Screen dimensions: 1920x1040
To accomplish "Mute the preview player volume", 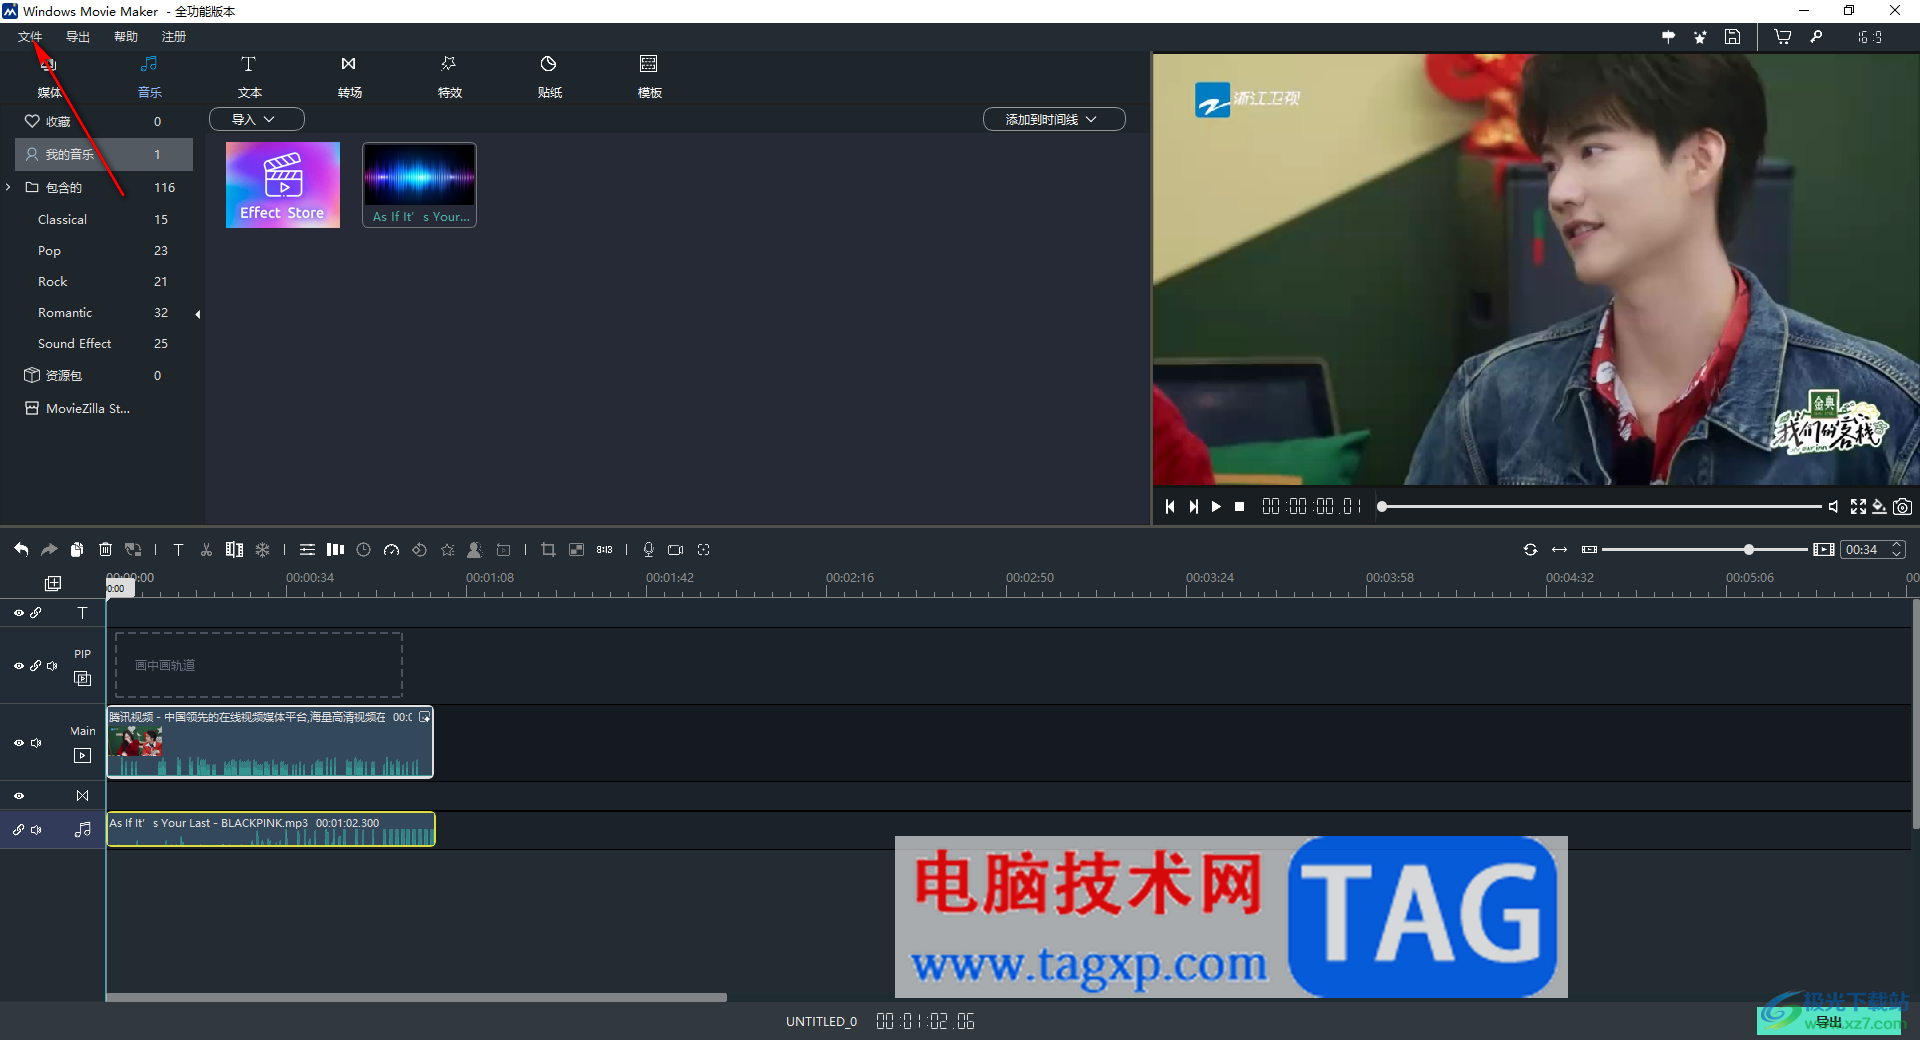I will click(x=1833, y=507).
